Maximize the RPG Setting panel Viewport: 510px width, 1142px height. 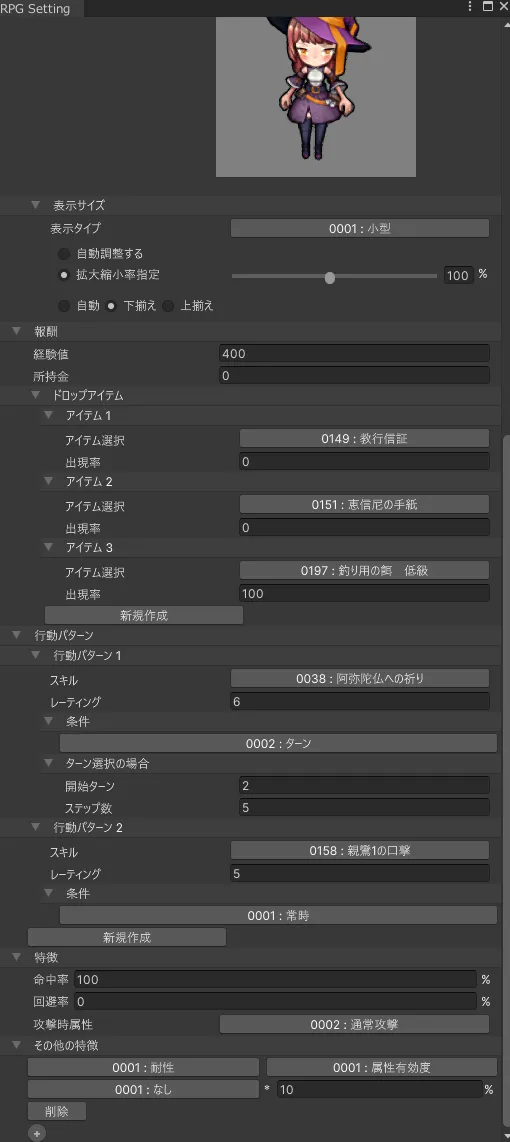(488, 7)
